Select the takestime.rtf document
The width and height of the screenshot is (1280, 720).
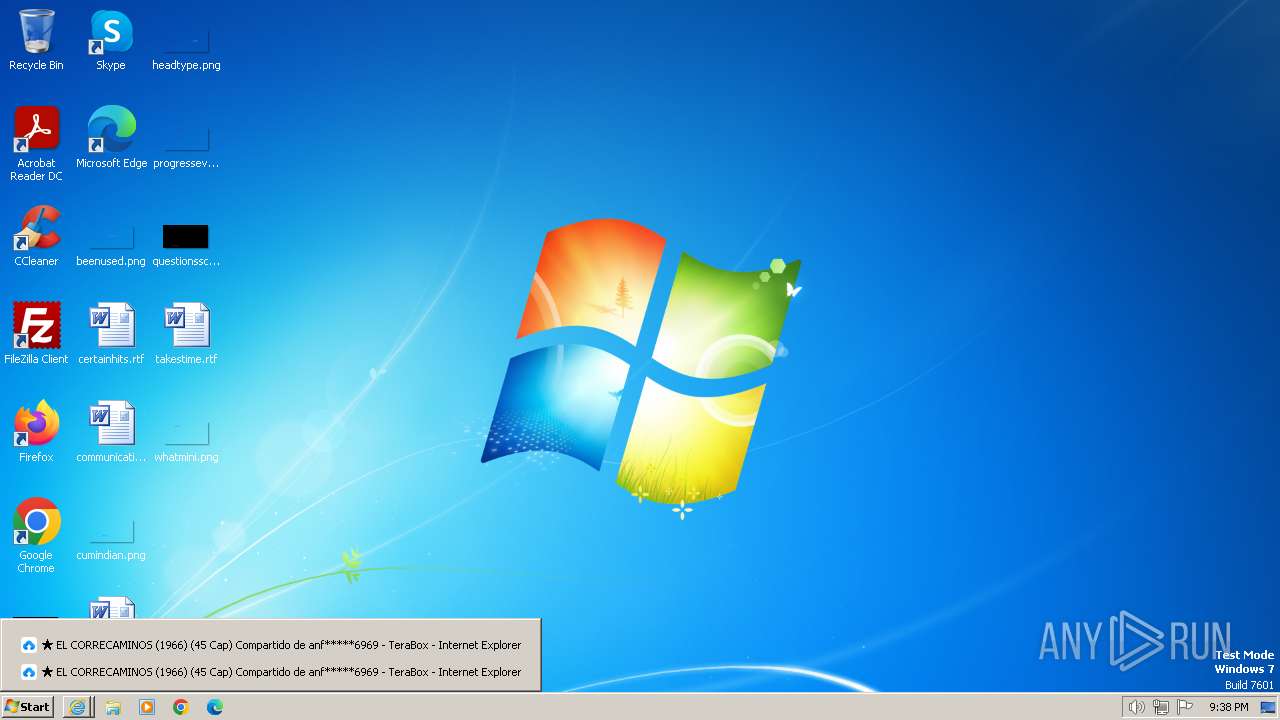pyautogui.click(x=186, y=334)
